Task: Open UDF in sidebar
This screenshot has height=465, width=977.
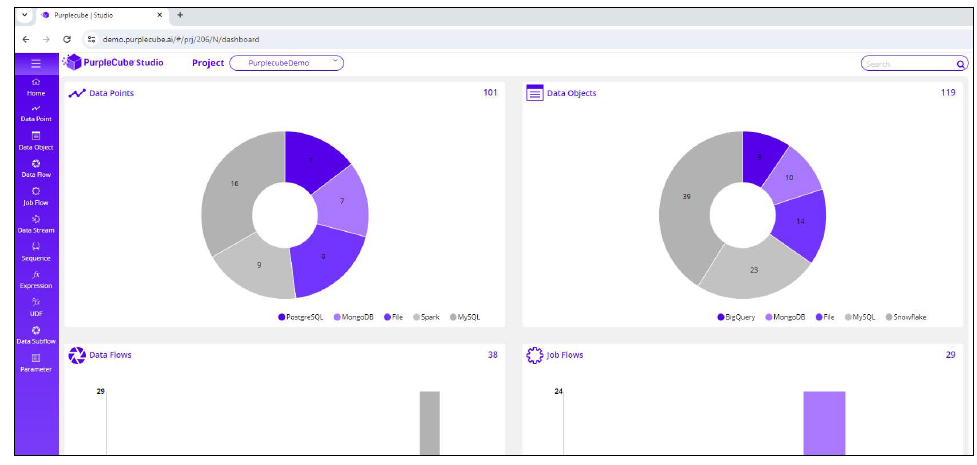Action: coord(36,308)
